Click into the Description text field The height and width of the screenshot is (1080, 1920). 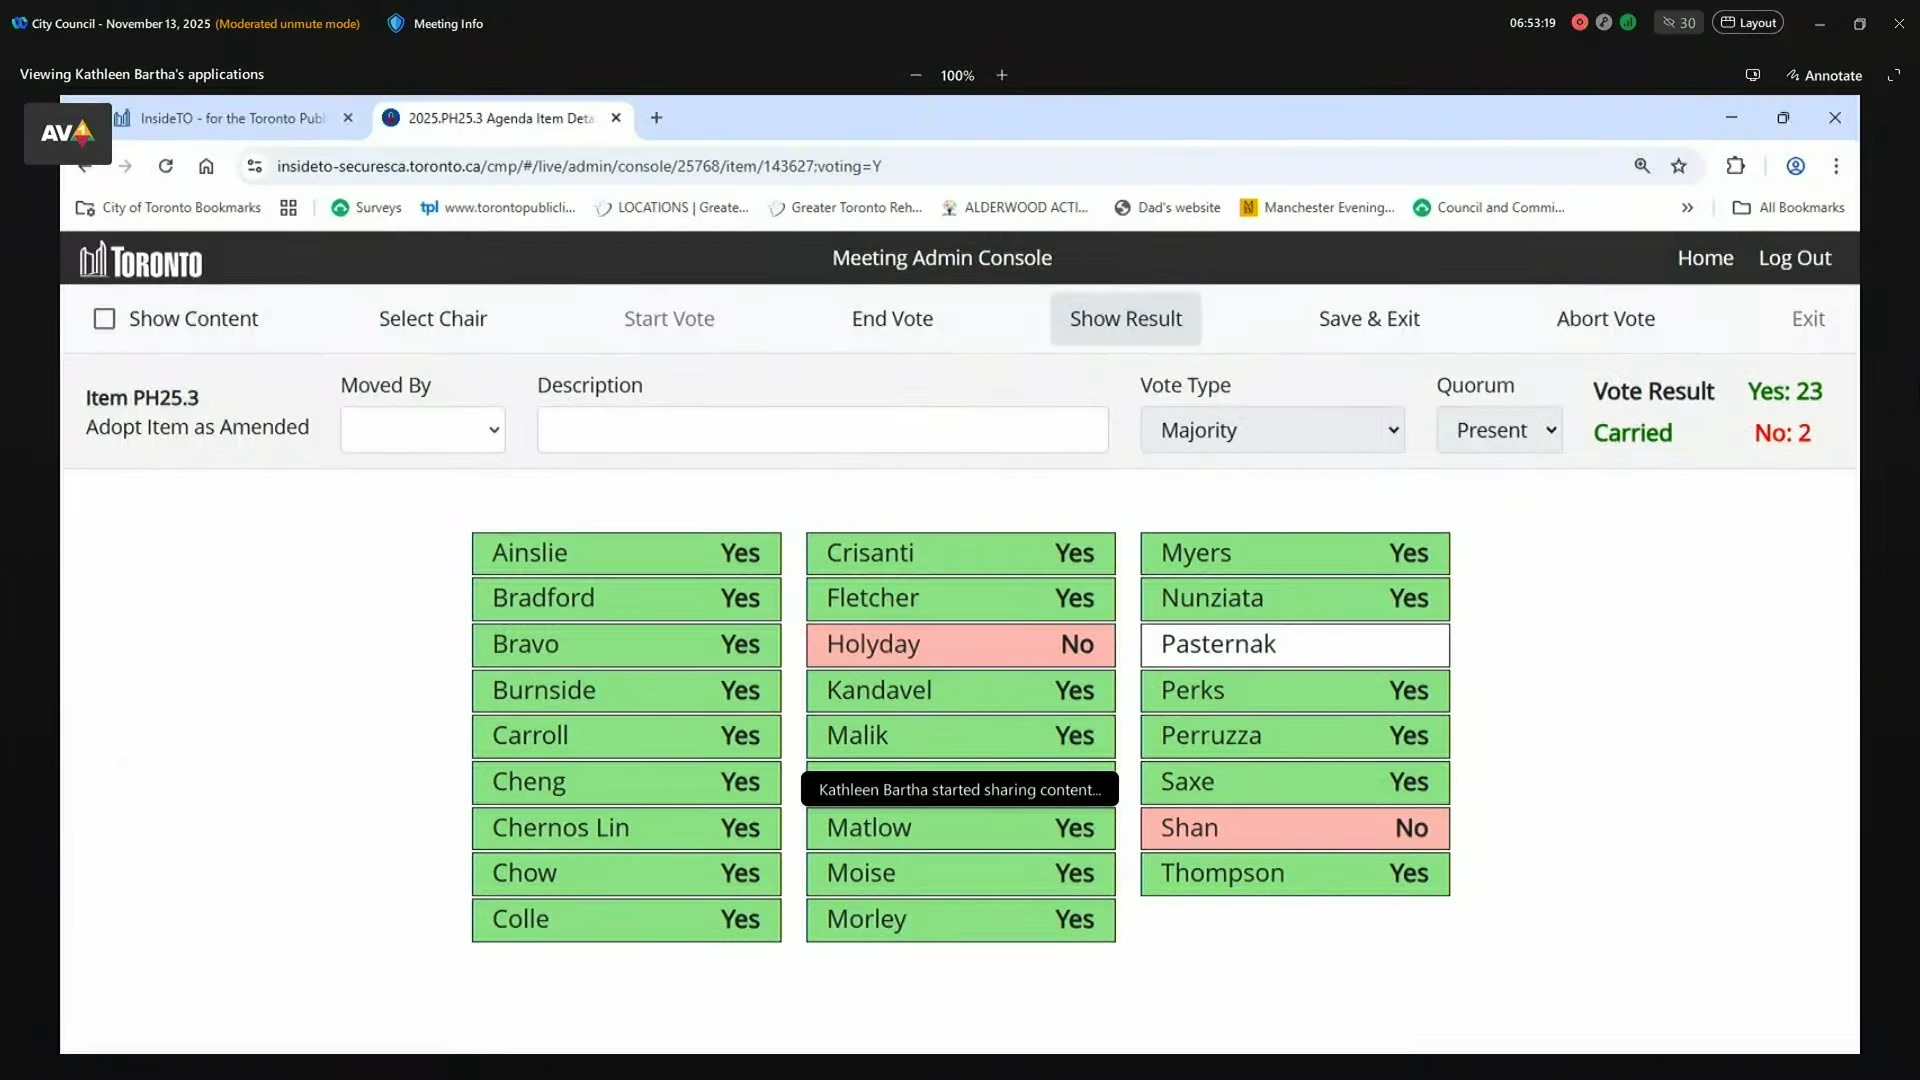[x=822, y=430]
